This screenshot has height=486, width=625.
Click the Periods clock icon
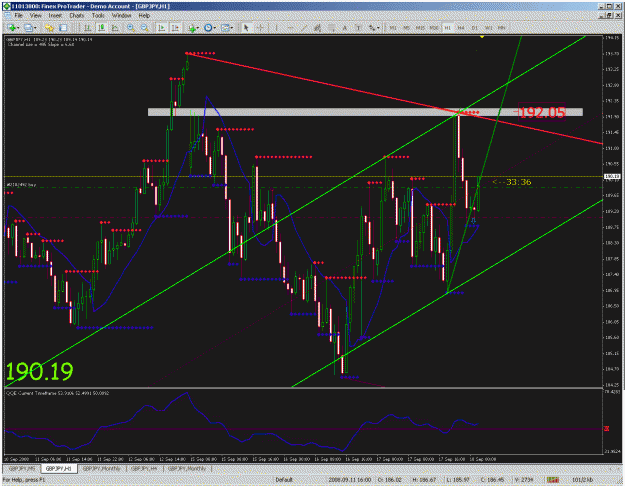coord(208,28)
